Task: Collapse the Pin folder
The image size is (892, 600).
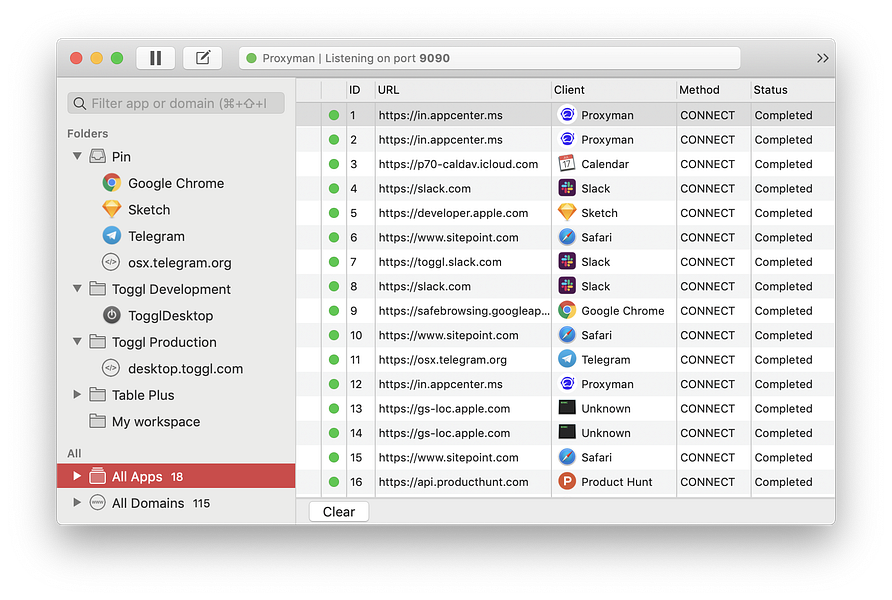Action: (x=77, y=156)
